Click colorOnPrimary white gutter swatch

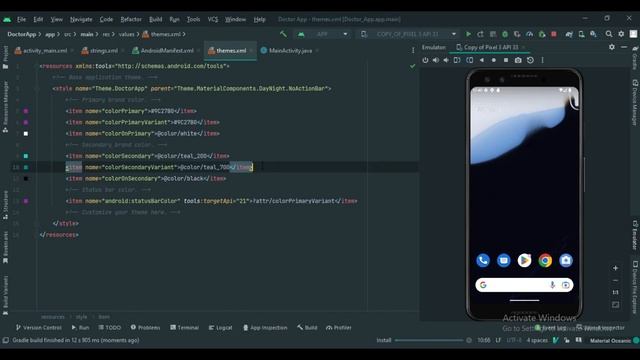(x=26, y=133)
